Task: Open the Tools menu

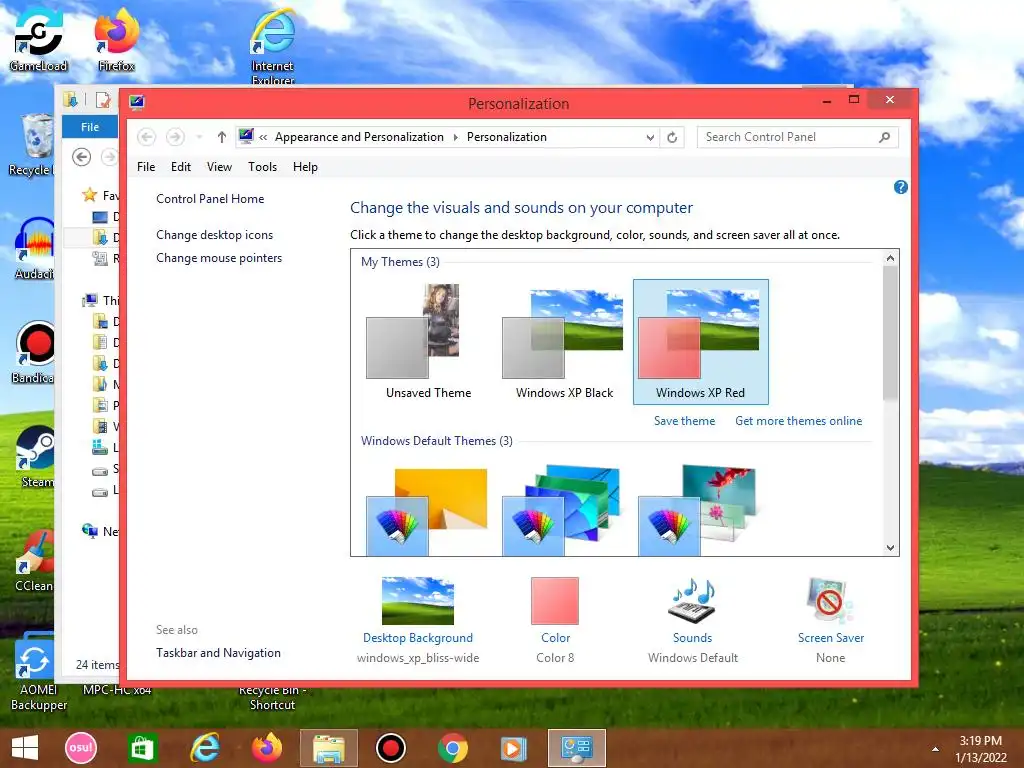Action: click(x=263, y=167)
